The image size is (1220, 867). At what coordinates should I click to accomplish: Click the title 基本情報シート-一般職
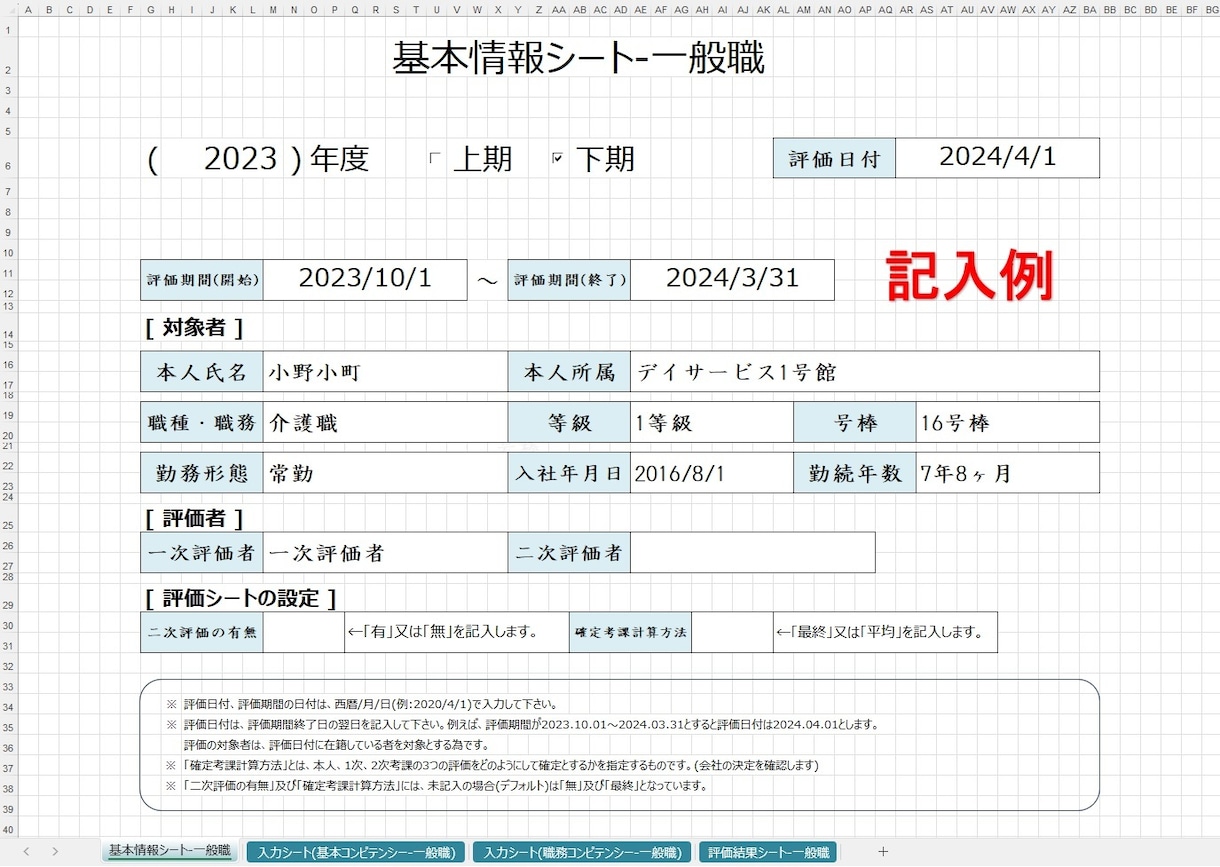pyautogui.click(x=579, y=58)
